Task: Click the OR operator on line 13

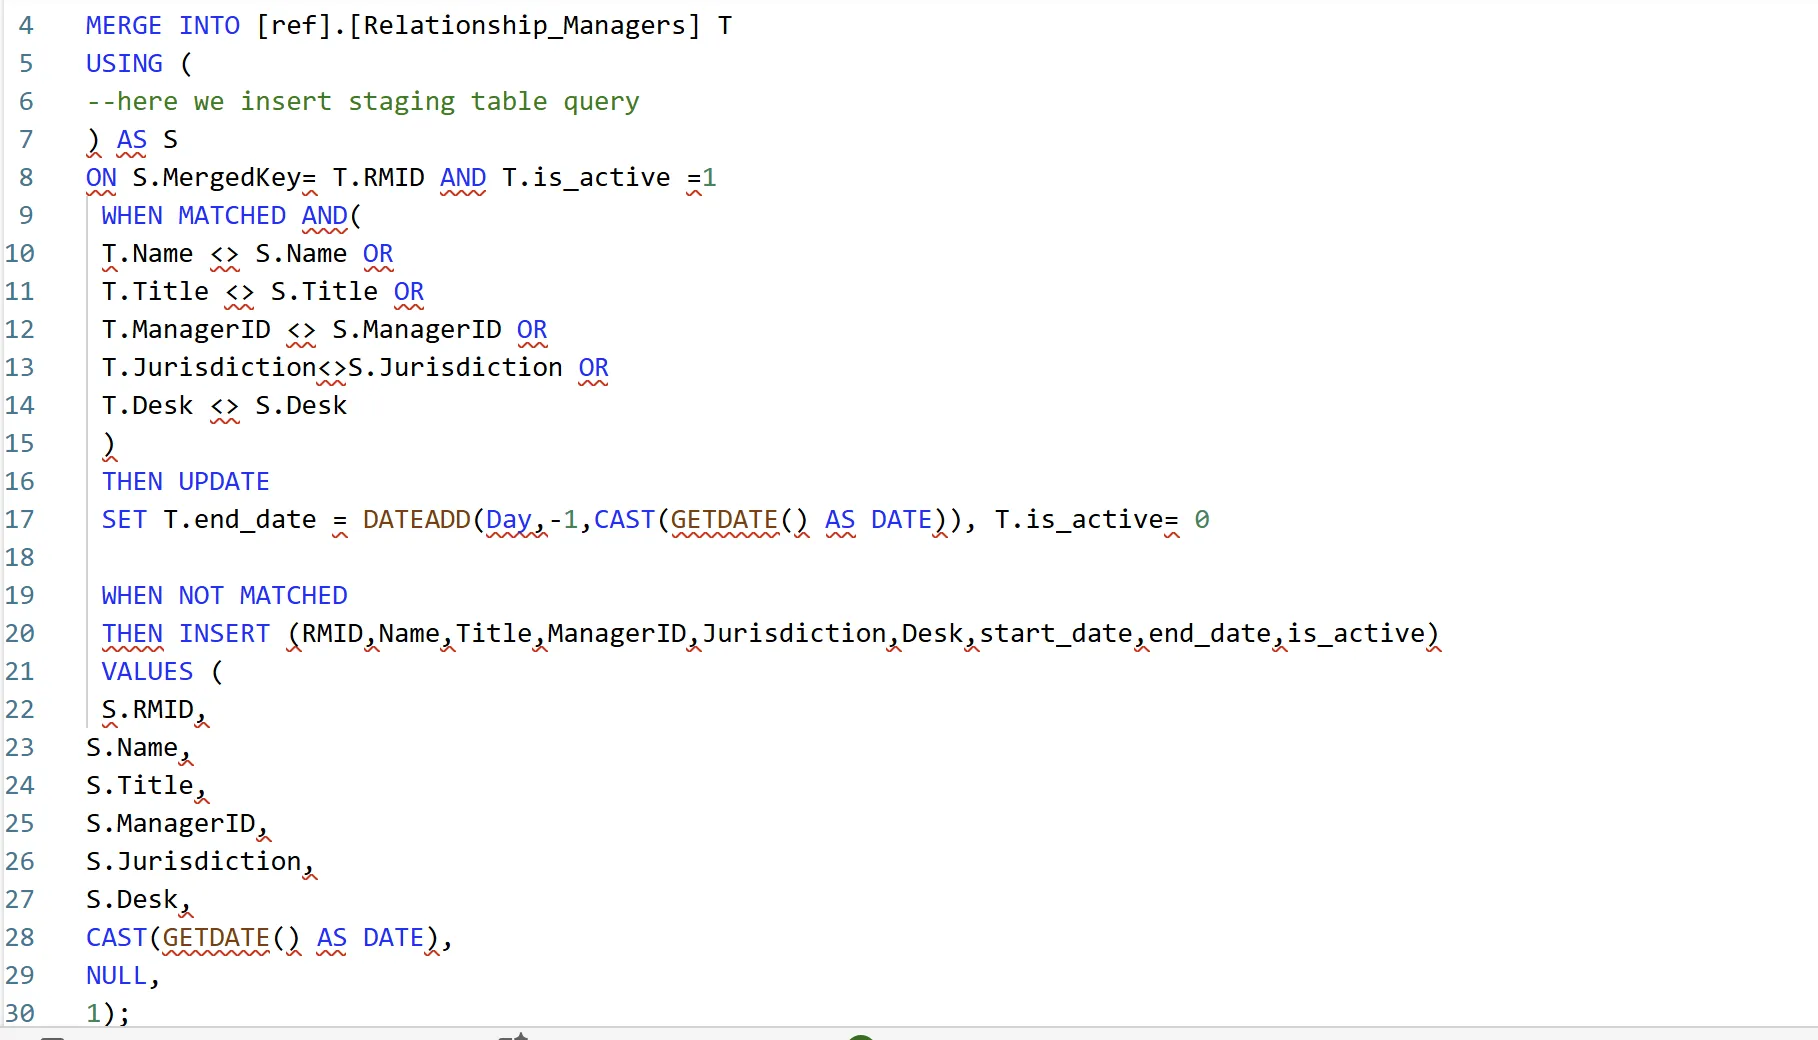Action: tap(593, 367)
